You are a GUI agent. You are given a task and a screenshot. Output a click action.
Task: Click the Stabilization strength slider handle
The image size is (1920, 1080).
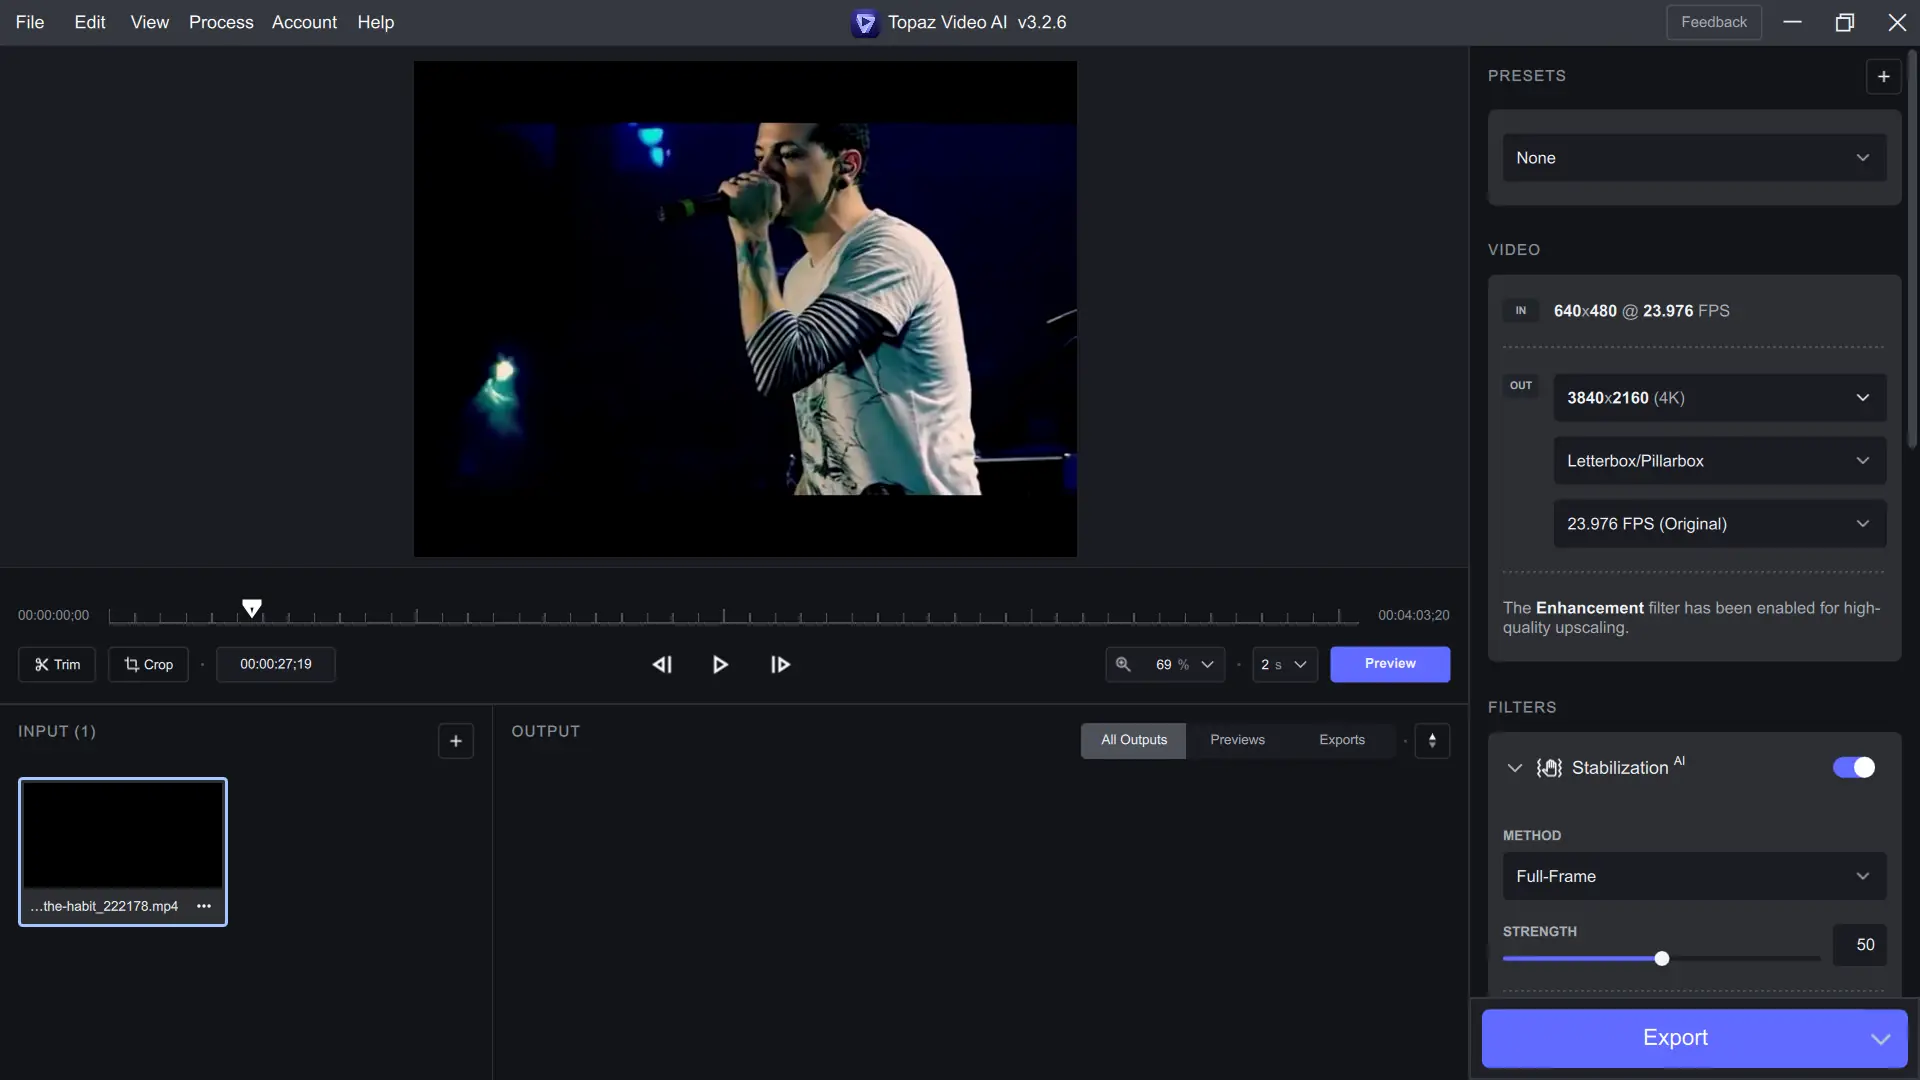tap(1662, 959)
